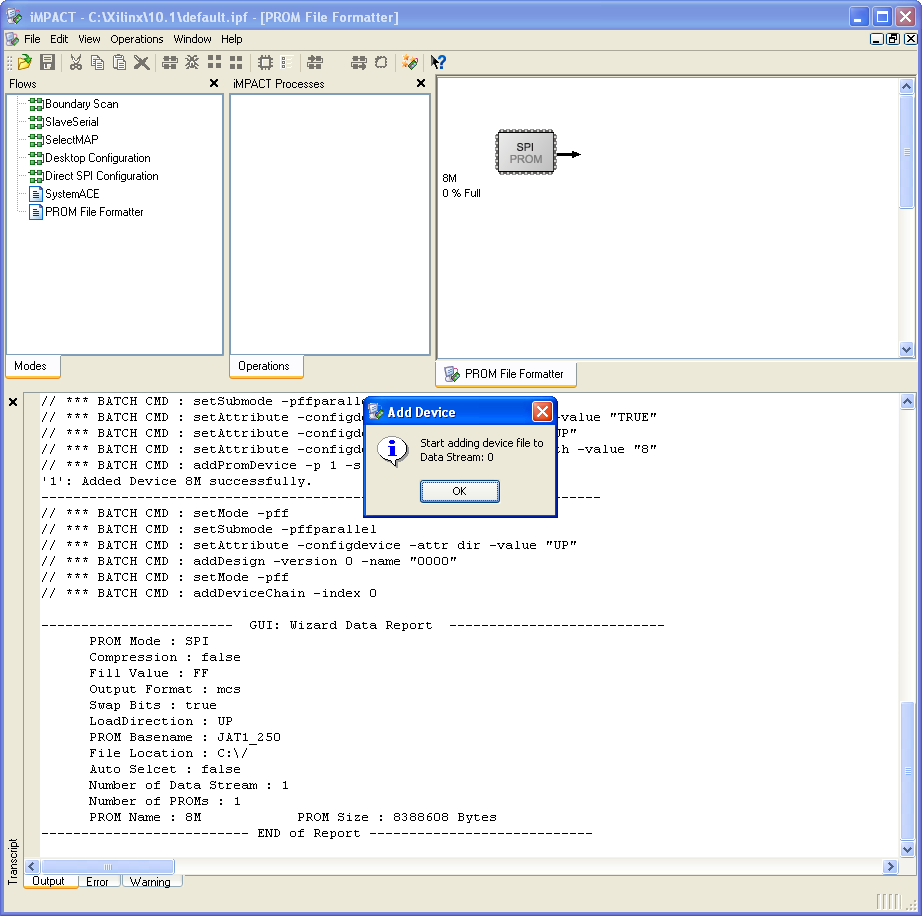The width and height of the screenshot is (922, 916).
Task: Select SlaveSerial flow
Action: (72, 122)
